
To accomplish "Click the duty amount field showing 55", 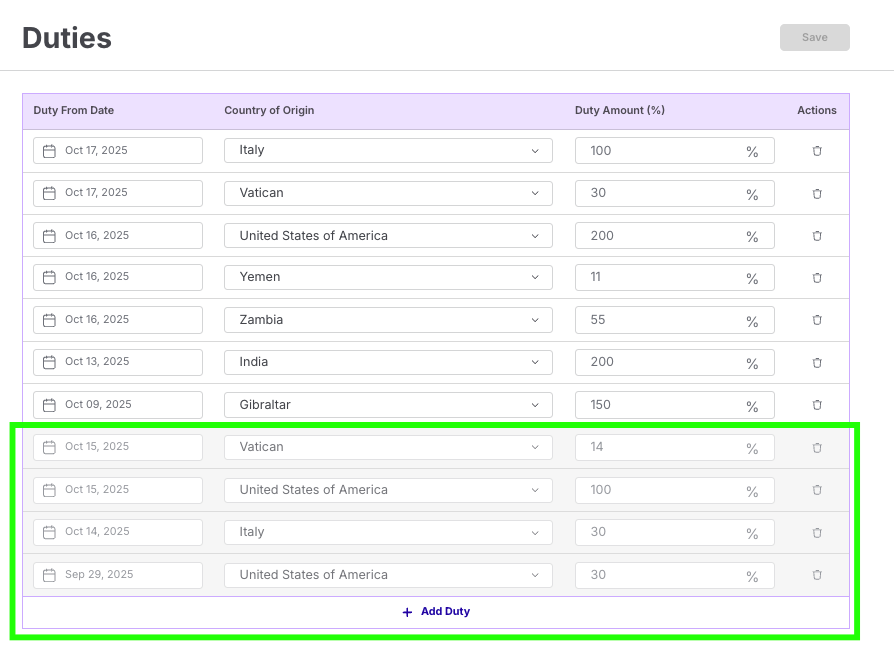I will click(660, 320).
